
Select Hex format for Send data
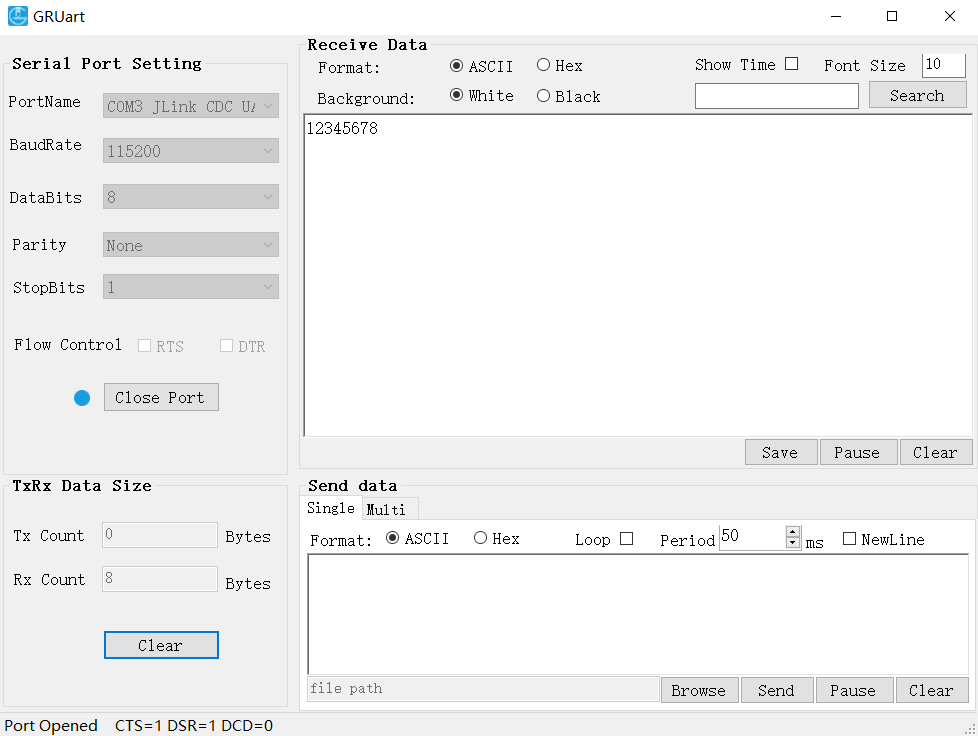click(x=481, y=538)
